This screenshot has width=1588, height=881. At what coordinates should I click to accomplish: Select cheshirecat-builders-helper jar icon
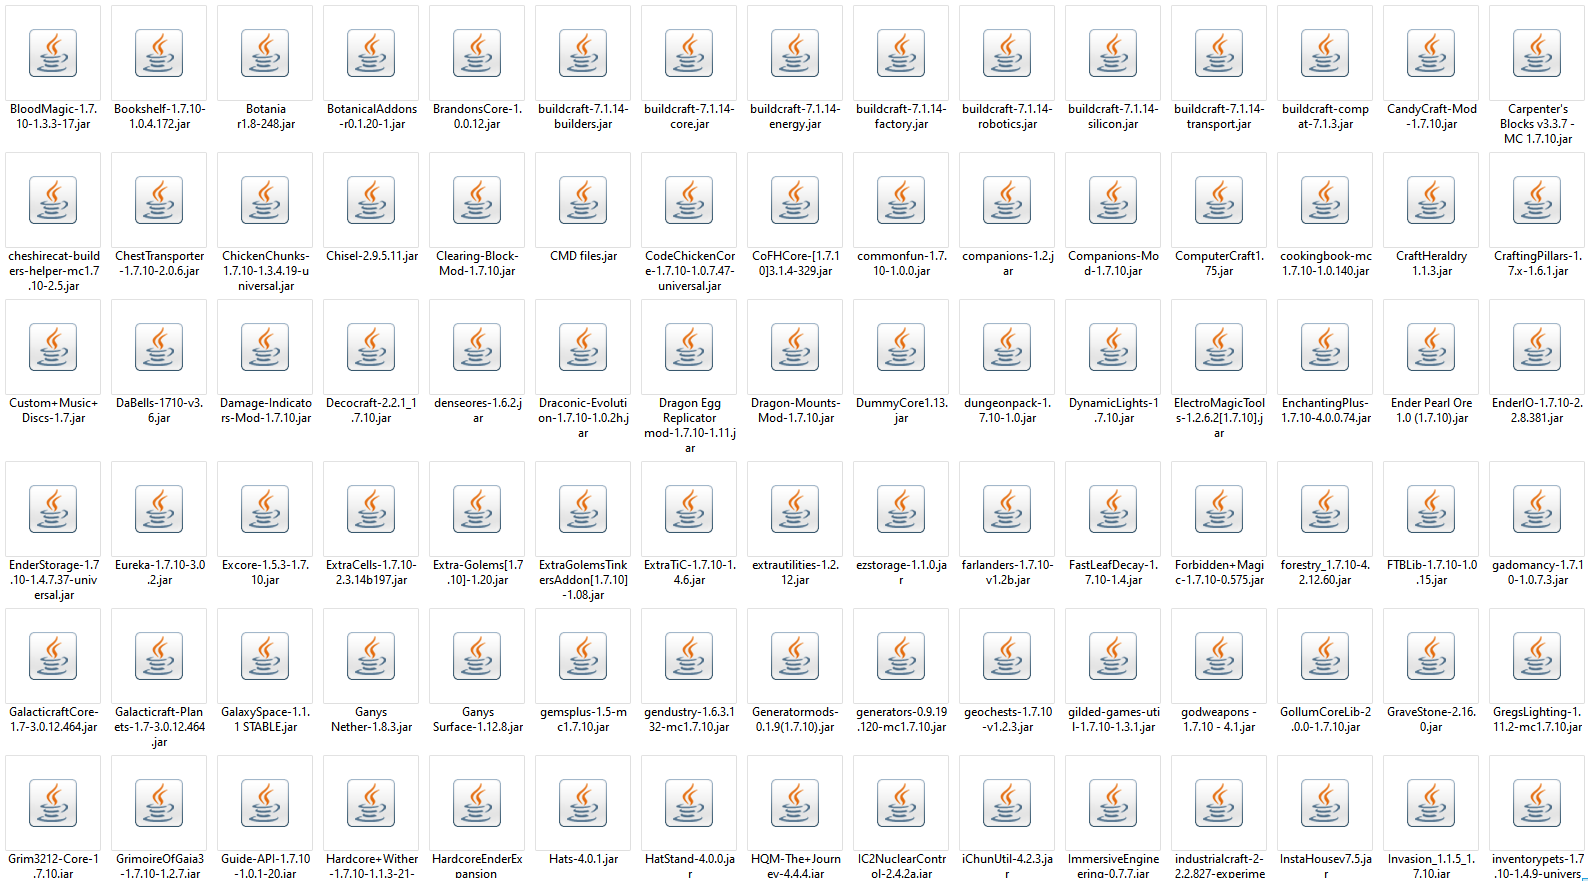tap(53, 200)
